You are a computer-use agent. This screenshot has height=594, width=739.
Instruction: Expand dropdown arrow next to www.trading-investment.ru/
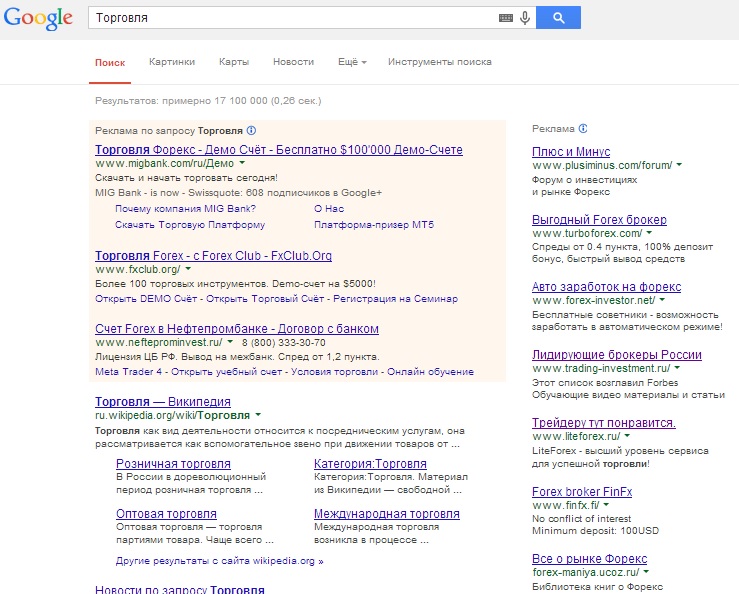[x=677, y=367]
